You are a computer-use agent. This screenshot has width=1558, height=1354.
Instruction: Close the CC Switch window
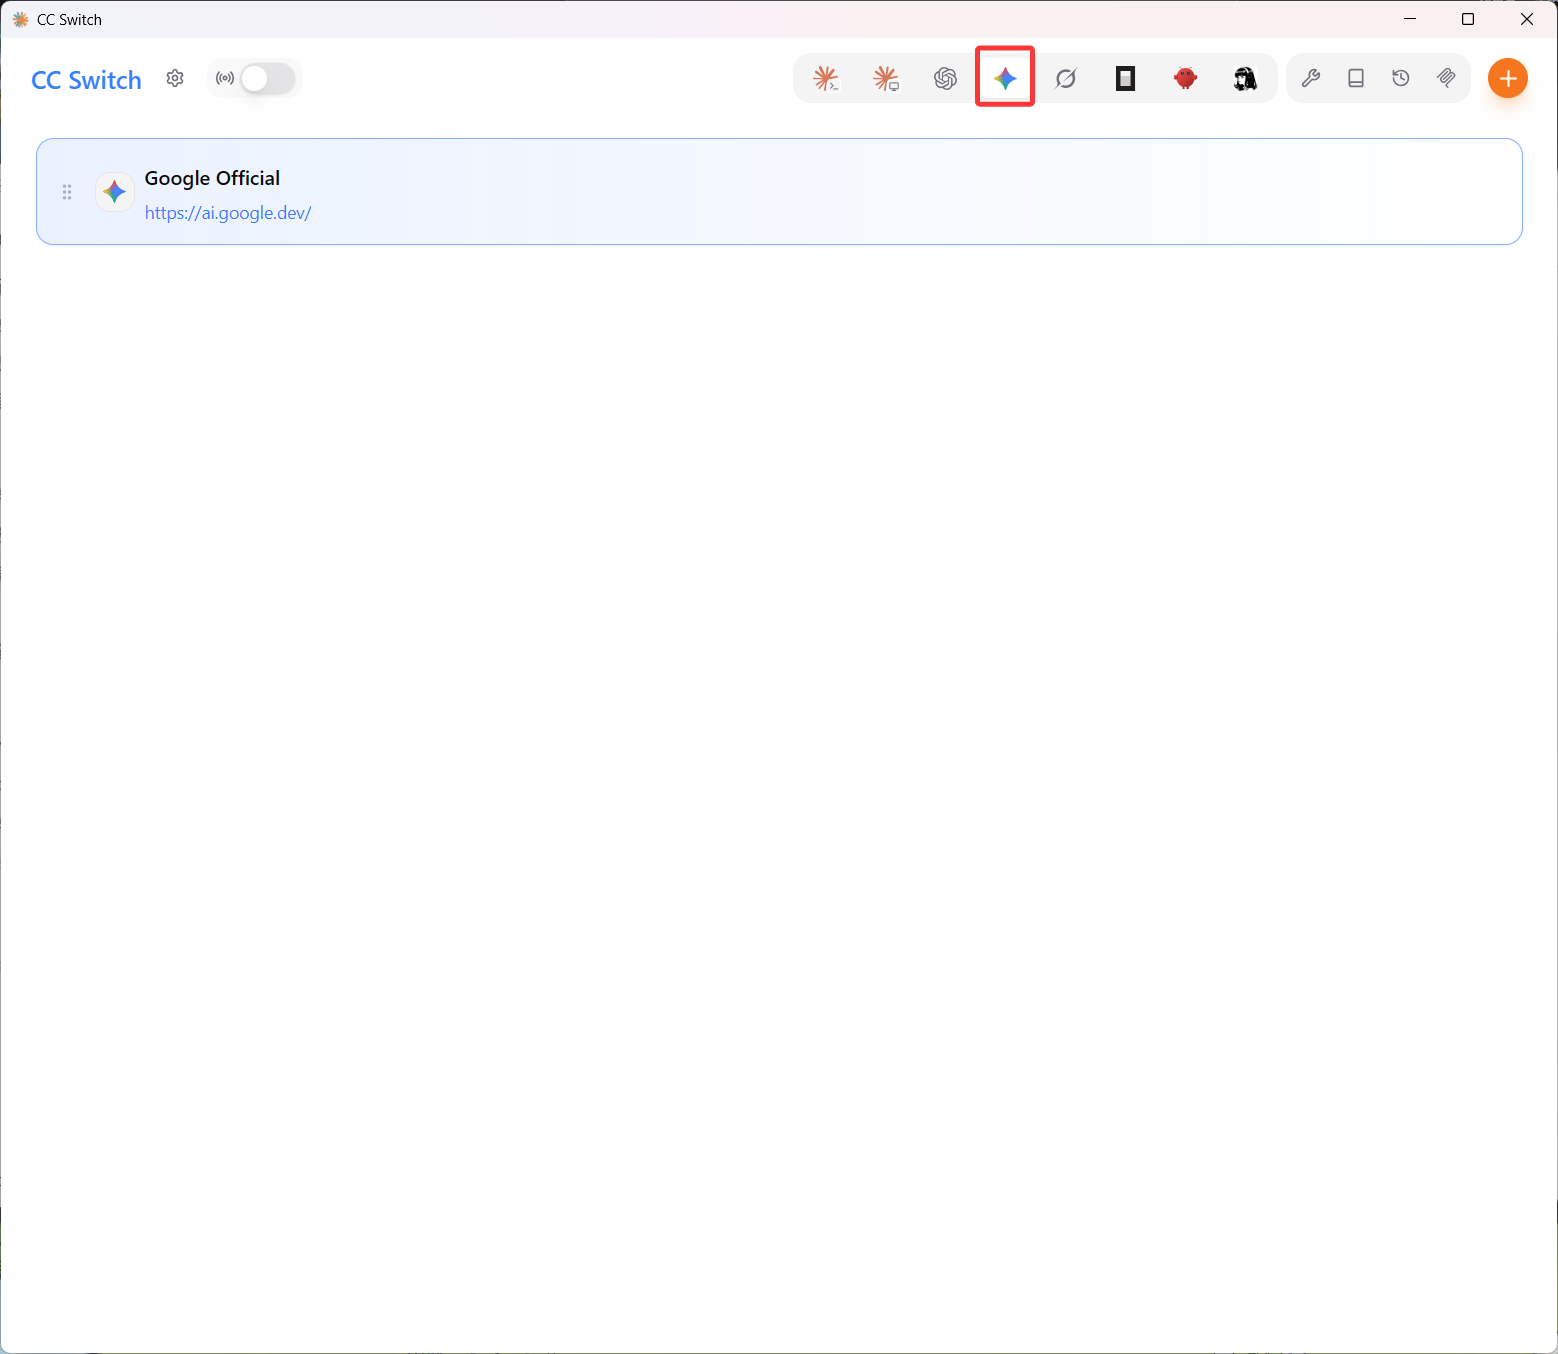pos(1527,19)
